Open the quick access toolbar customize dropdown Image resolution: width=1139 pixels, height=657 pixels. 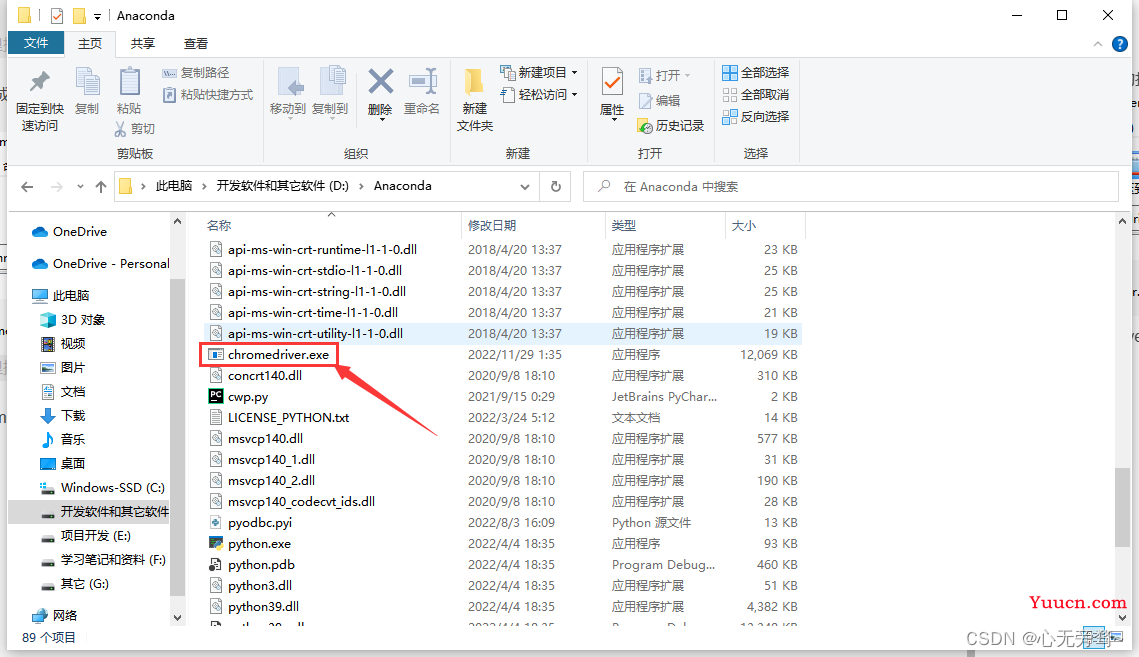(97, 16)
